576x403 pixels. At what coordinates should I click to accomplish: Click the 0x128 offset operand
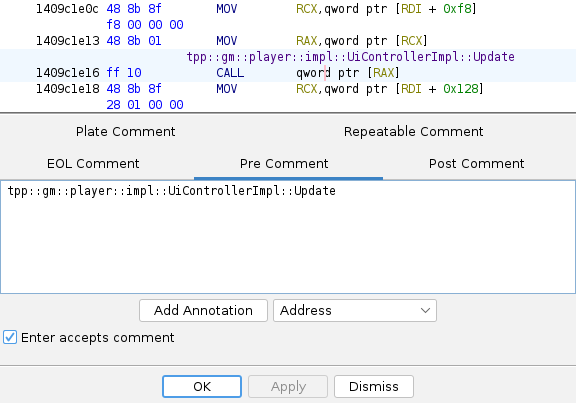[x=461, y=89]
